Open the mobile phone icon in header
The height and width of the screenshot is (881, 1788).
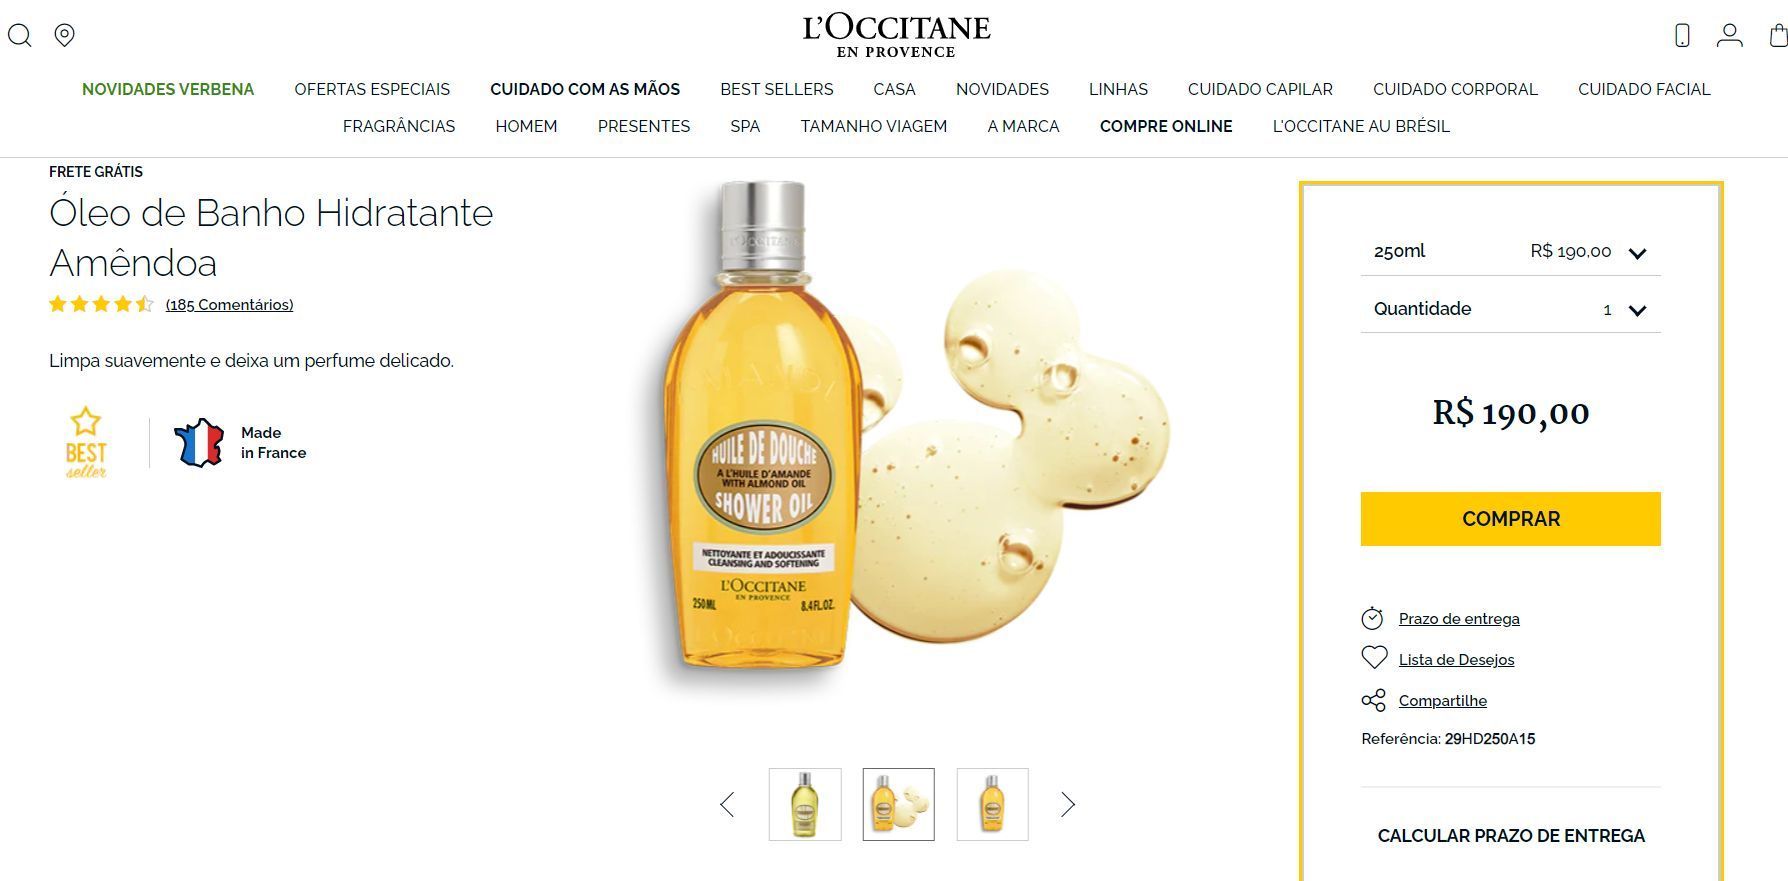click(1682, 35)
